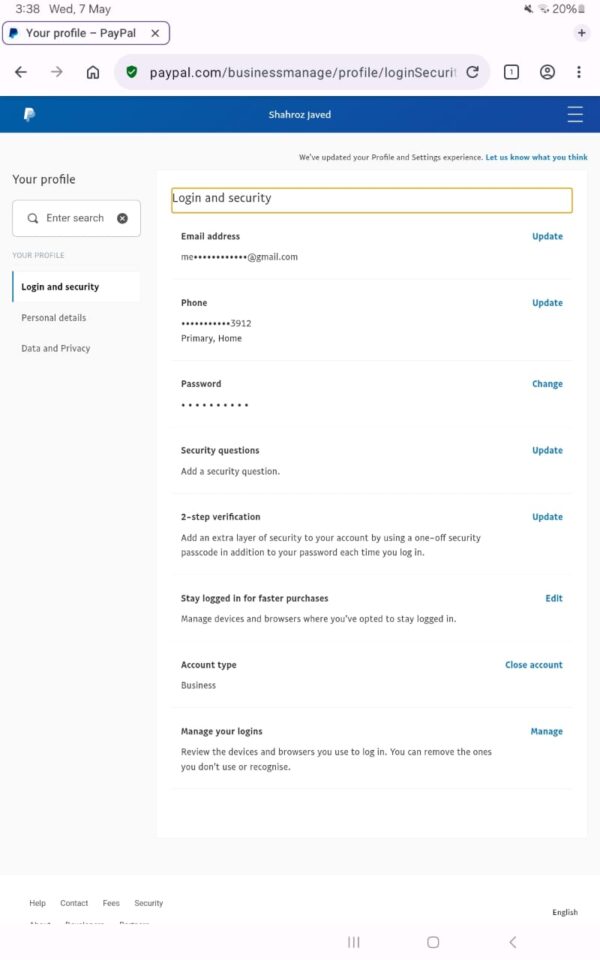Clear the search field with X icon

tap(122, 218)
